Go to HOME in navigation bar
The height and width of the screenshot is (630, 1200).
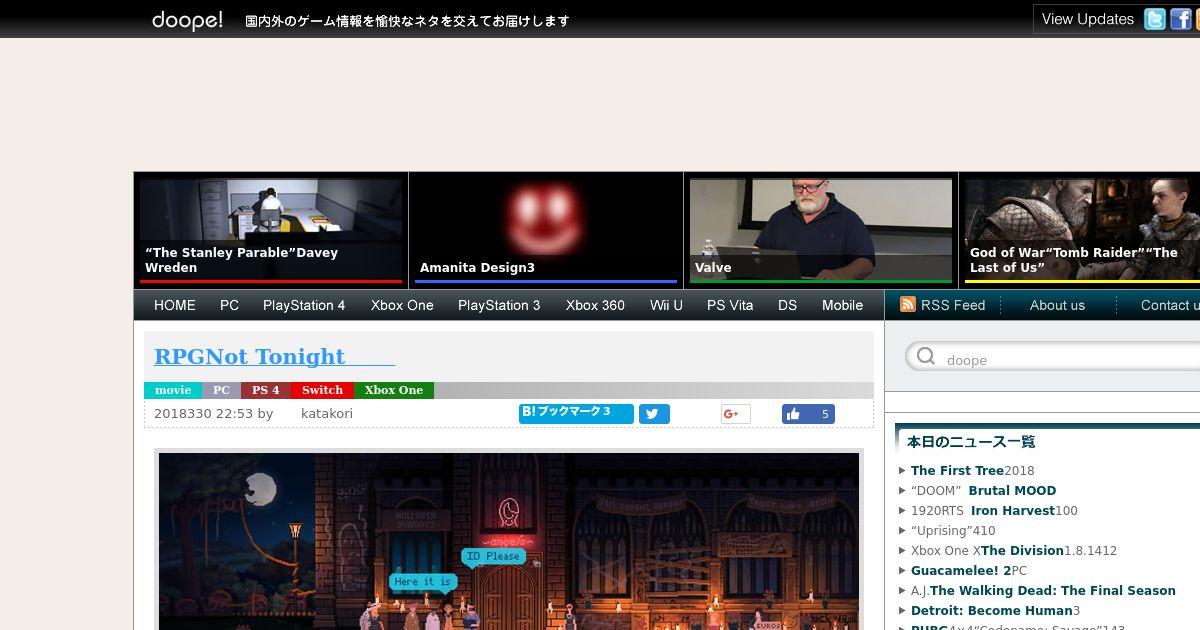point(175,305)
